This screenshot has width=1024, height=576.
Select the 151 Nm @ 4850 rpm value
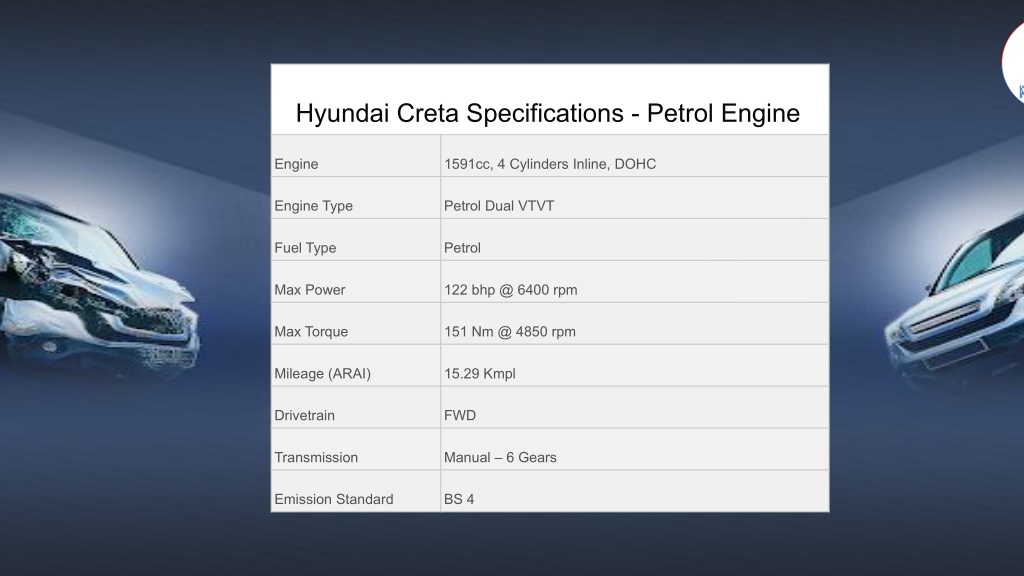coord(510,331)
